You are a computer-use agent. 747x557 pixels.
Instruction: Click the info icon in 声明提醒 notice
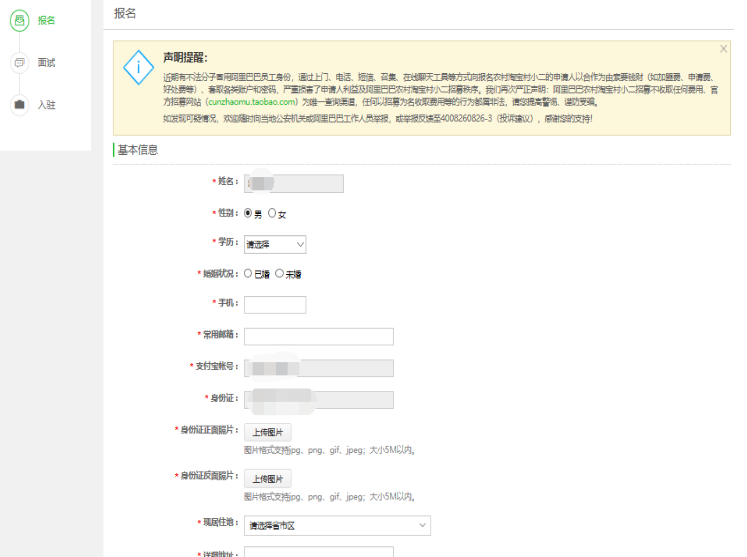coord(137,65)
